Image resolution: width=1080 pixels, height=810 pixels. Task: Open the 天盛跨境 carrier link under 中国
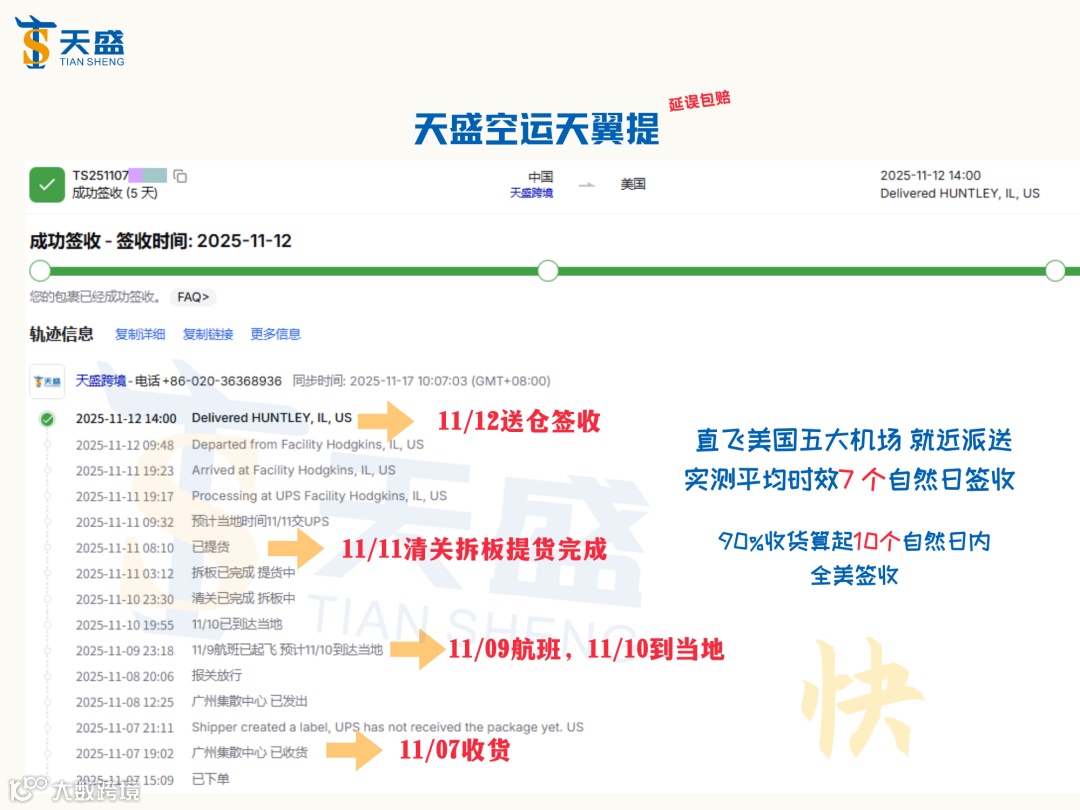[x=531, y=193]
